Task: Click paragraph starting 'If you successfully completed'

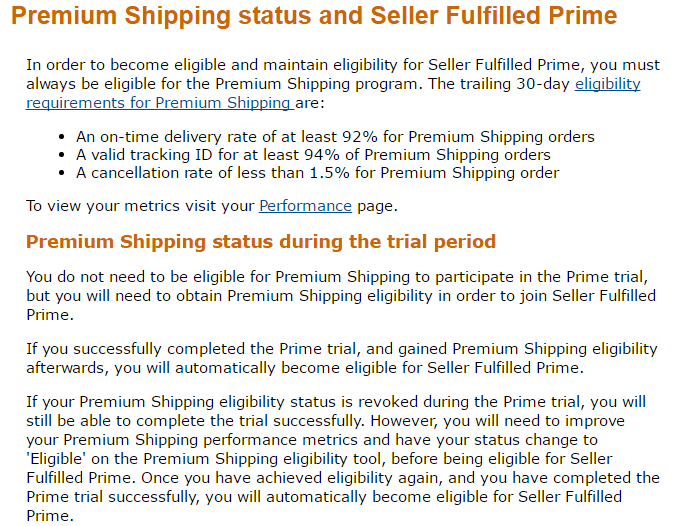Action: click(x=342, y=358)
